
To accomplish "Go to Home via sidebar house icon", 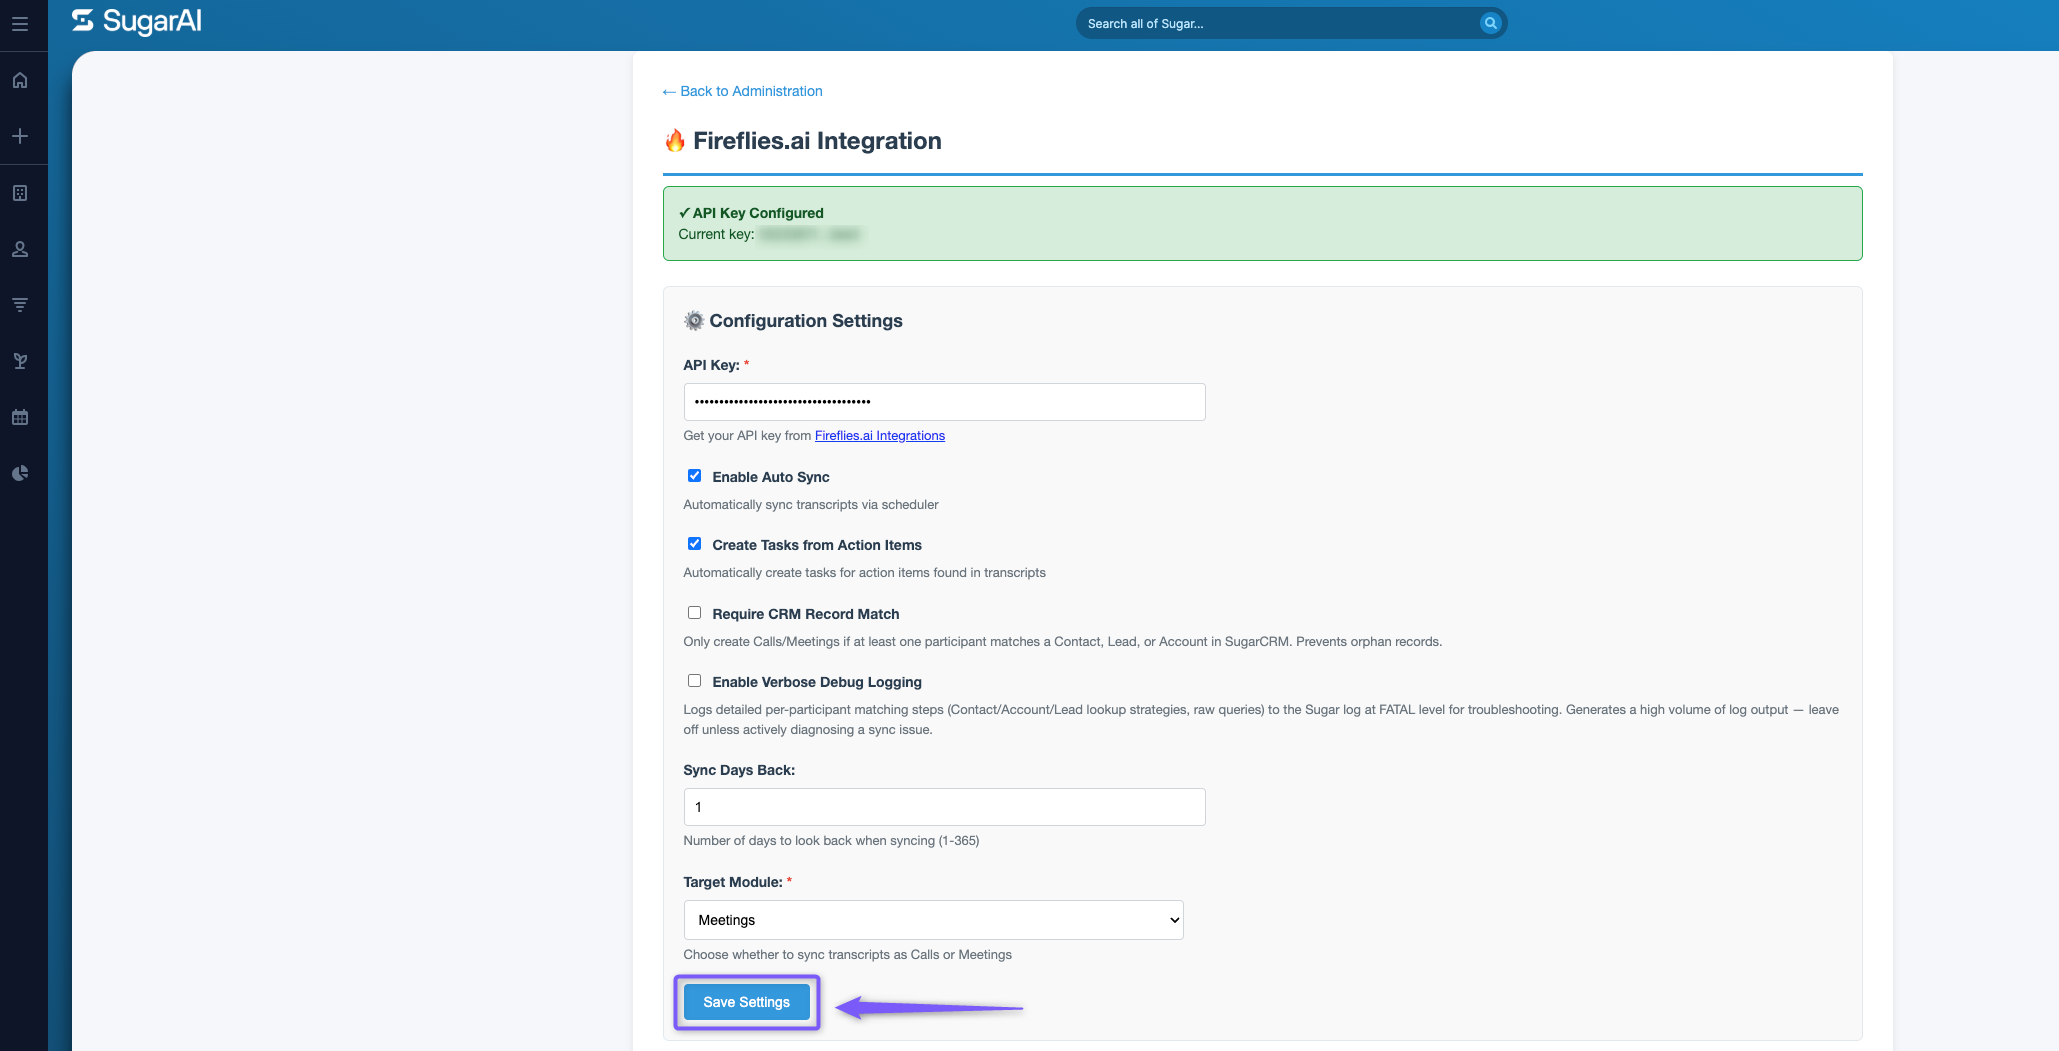I will pyautogui.click(x=20, y=80).
